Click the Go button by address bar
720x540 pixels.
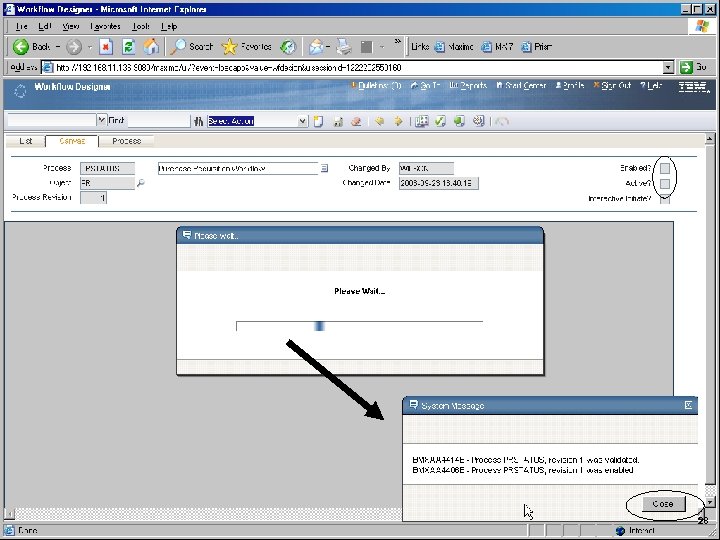pos(693,68)
